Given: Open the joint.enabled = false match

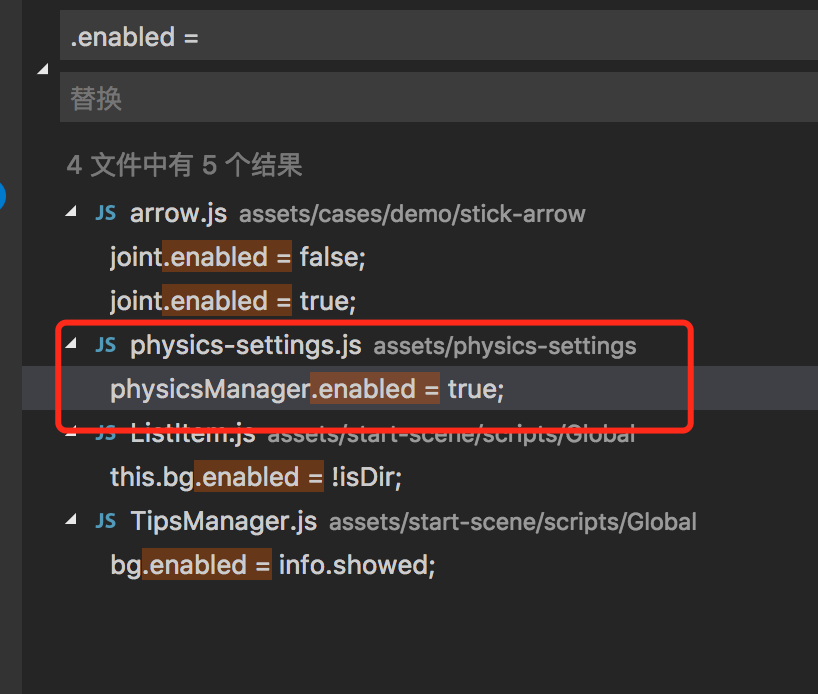Looking at the screenshot, I should click(x=238, y=257).
